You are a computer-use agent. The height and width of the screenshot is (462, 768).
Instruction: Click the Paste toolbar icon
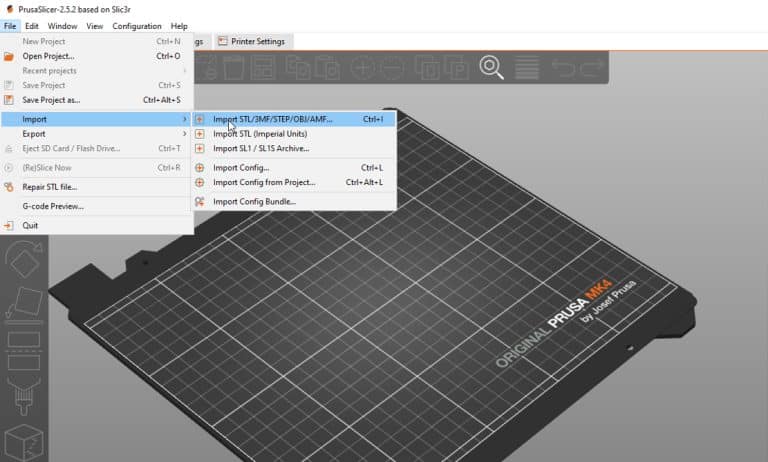[327, 68]
